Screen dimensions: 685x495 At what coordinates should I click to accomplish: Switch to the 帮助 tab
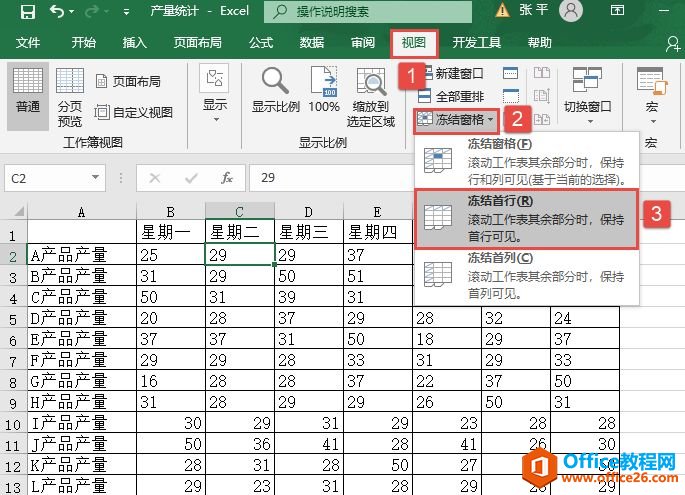pos(540,43)
